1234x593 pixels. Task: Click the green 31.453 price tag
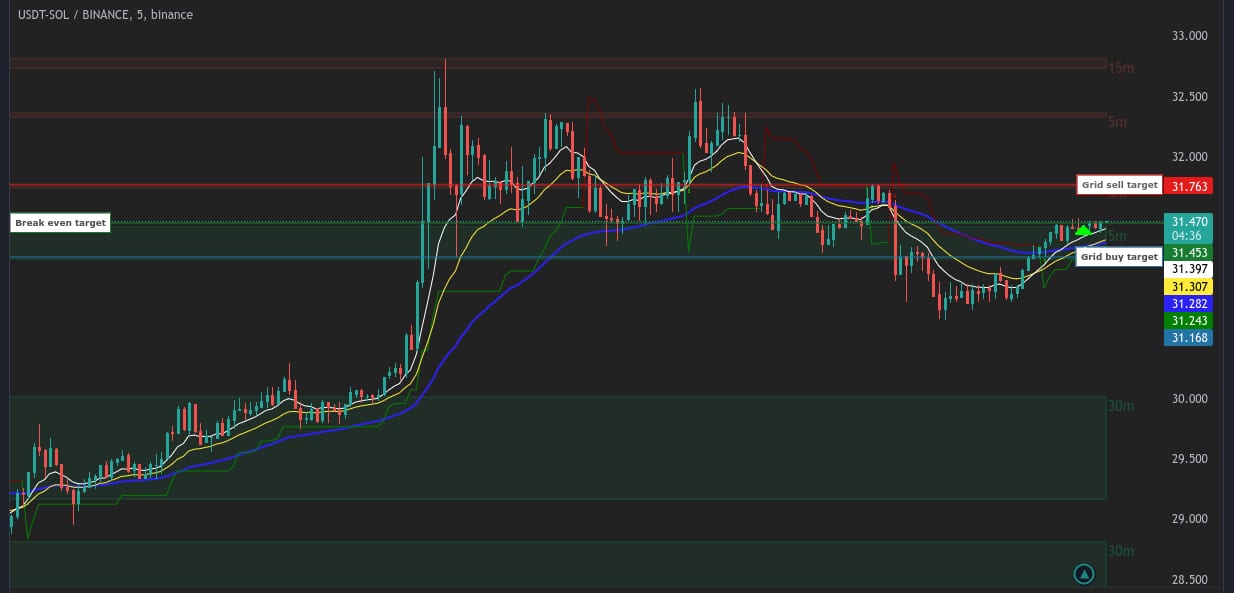[x=1189, y=253]
